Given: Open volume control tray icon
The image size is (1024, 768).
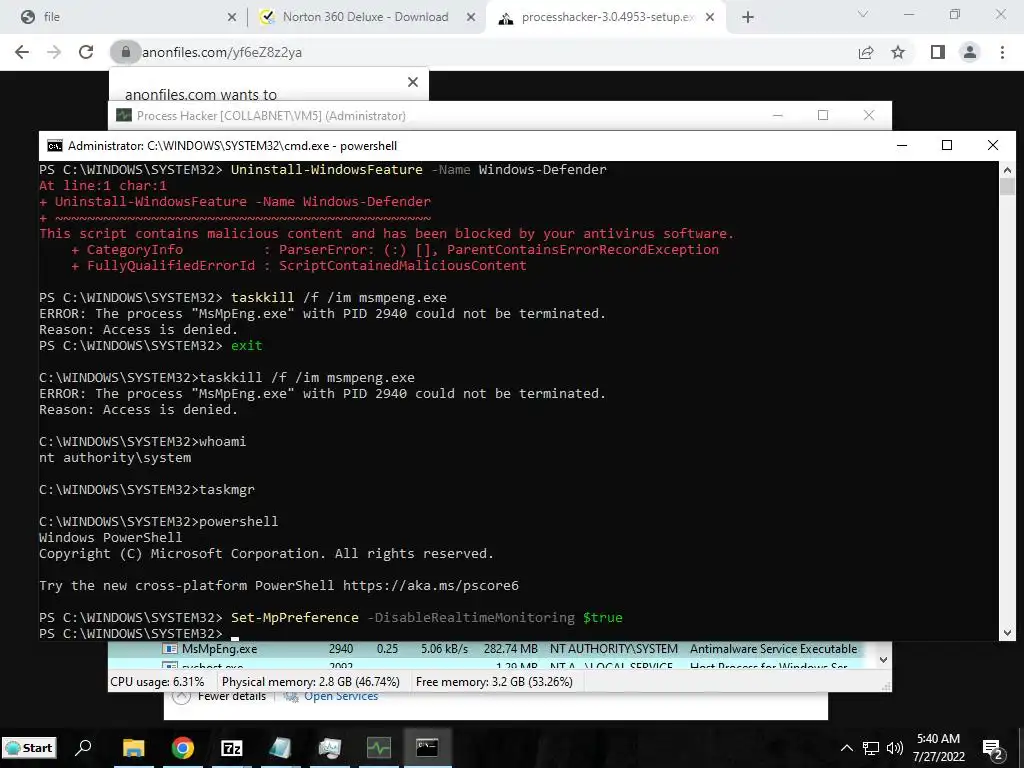Looking at the screenshot, I should coord(895,748).
